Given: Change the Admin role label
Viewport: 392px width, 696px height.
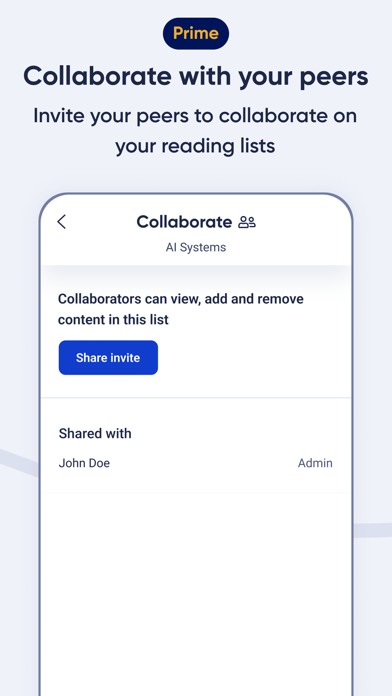Looking at the screenshot, I should click(x=315, y=463).
